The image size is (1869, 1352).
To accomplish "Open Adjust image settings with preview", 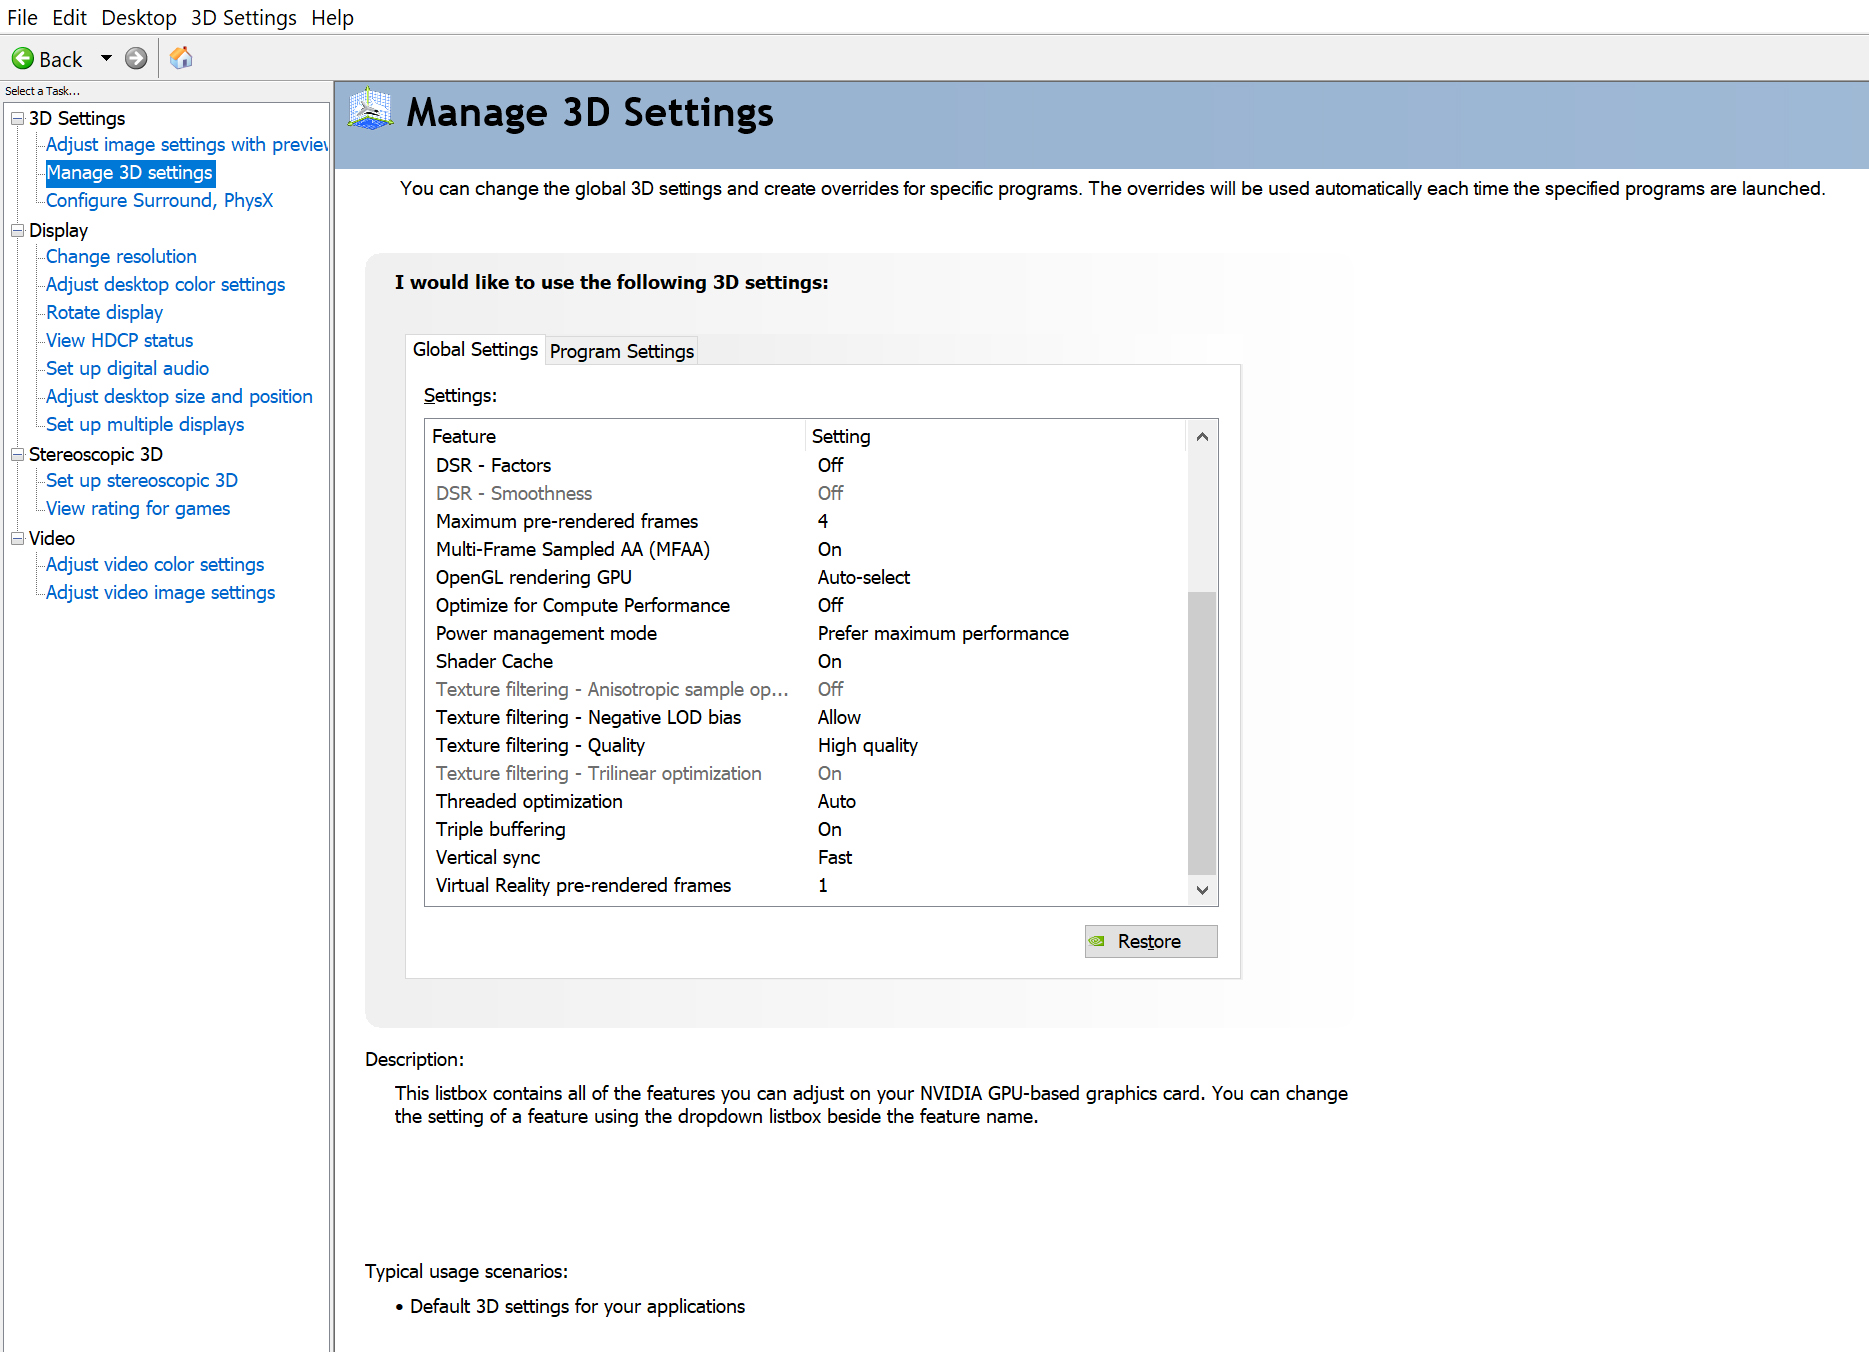I will 187,144.
